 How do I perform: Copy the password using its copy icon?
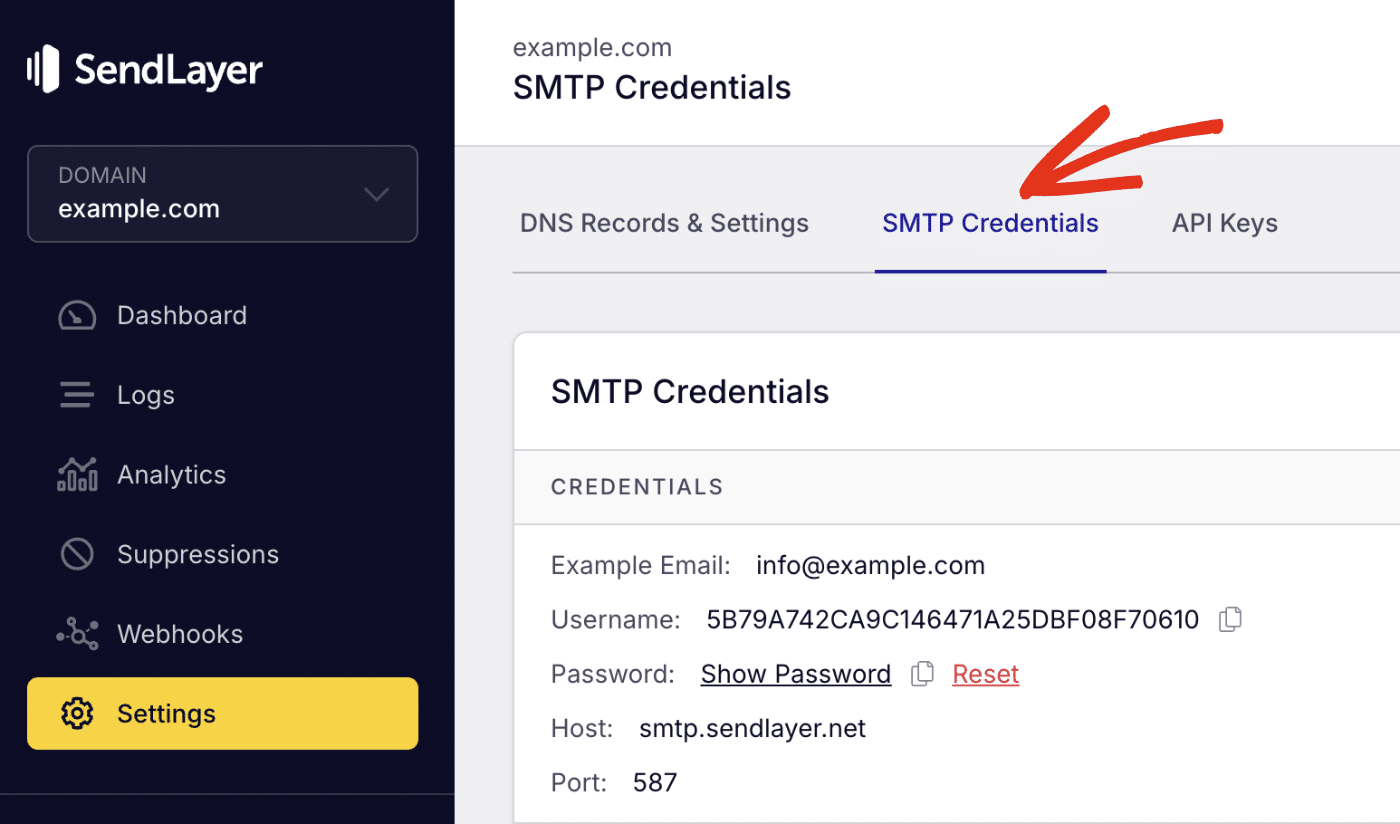[922, 674]
